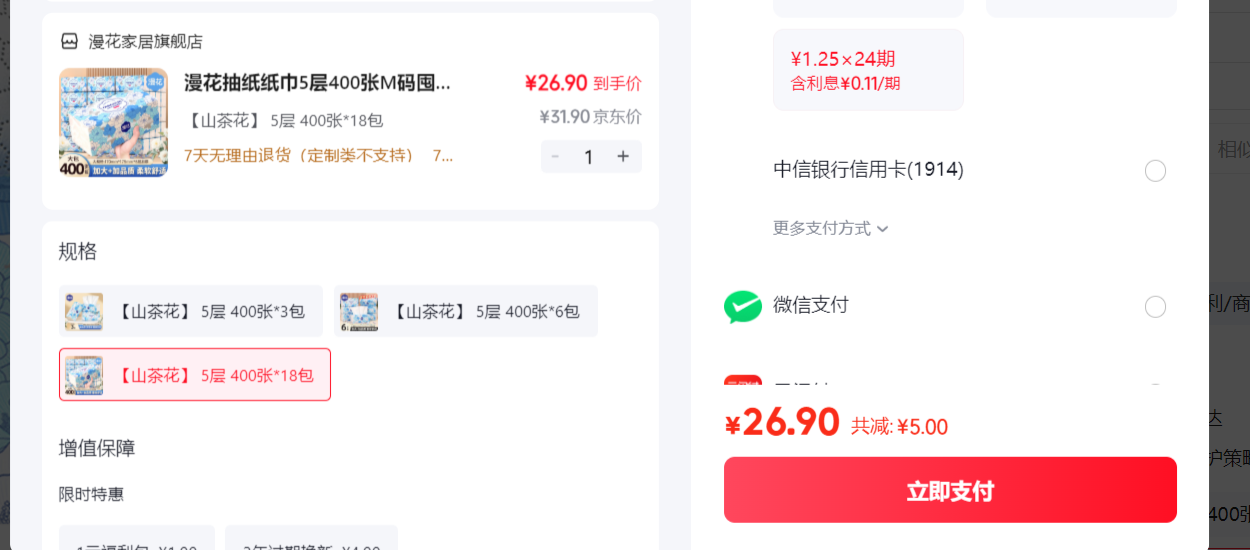1250x550 pixels.
Task: Click the quantity input field showing 1
Action: click(589, 156)
